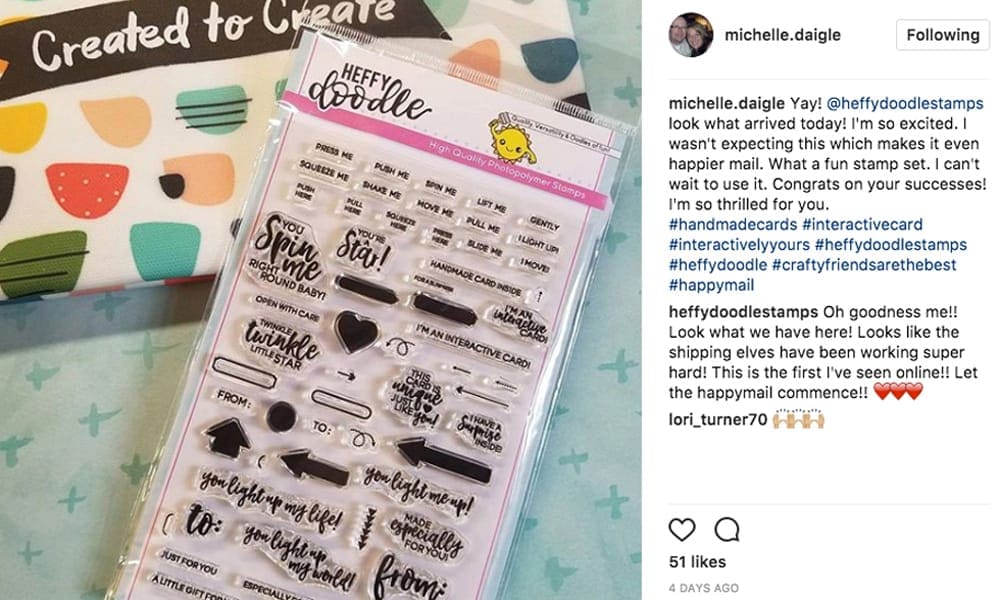Open the #interactivelyyours hashtag
Image resolution: width=1000 pixels, height=600 pixels.
739,245
